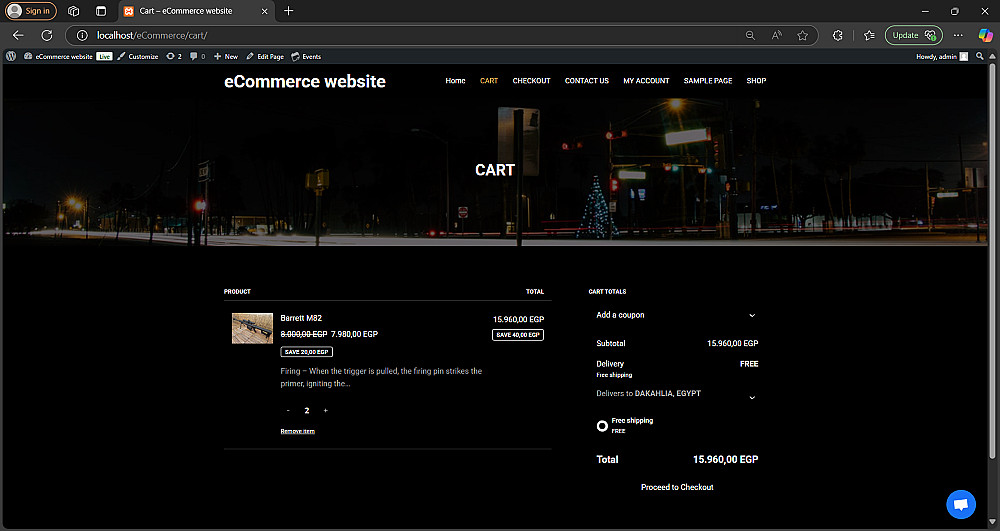Open the + New admin bar dropdown
This screenshot has height=531, width=1000.
[226, 57]
